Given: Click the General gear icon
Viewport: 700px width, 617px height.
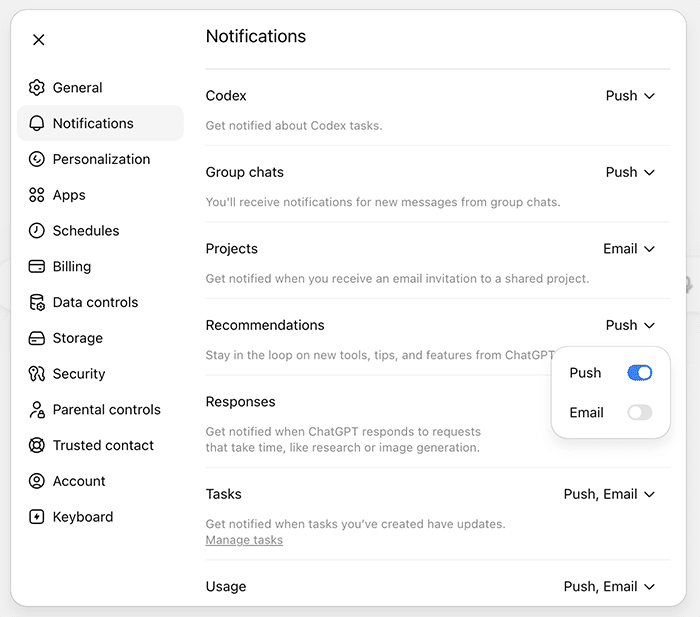Looking at the screenshot, I should pos(37,88).
